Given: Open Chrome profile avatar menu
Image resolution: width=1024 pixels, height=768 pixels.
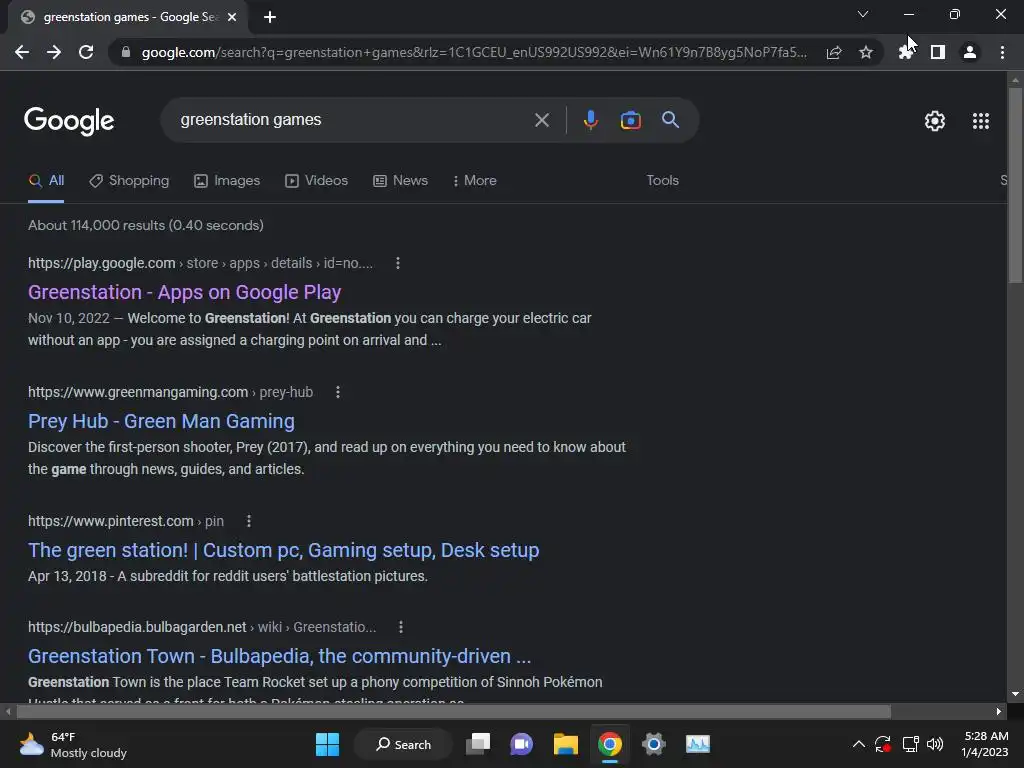Looking at the screenshot, I should 970,52.
